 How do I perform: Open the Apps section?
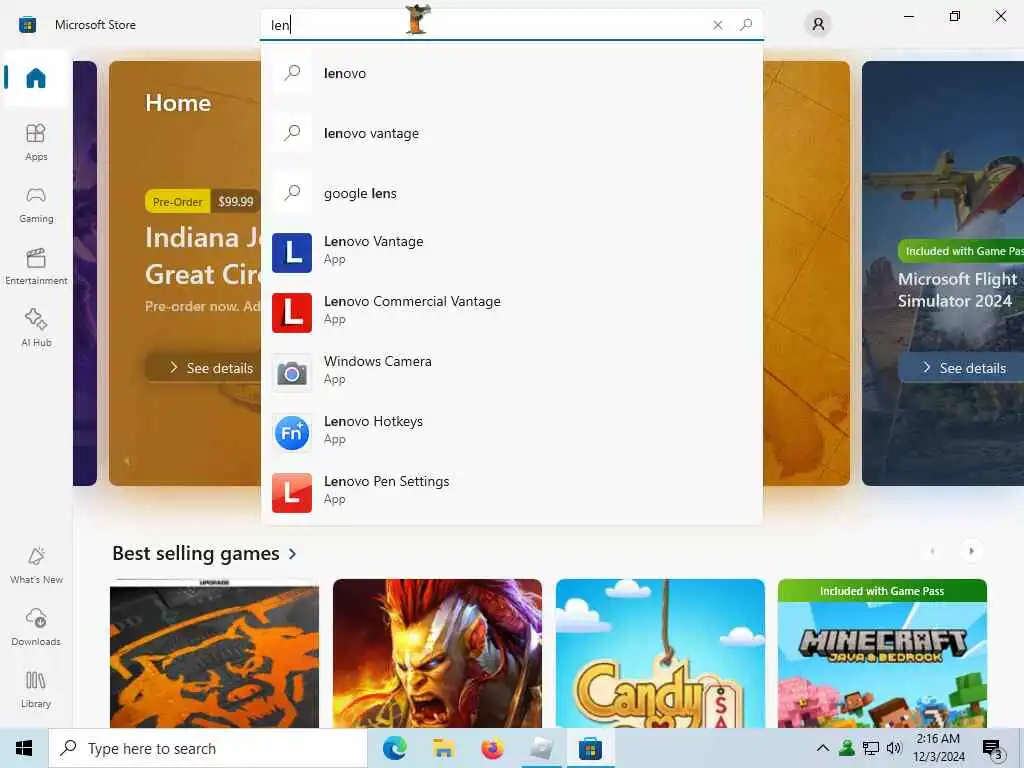[36, 142]
